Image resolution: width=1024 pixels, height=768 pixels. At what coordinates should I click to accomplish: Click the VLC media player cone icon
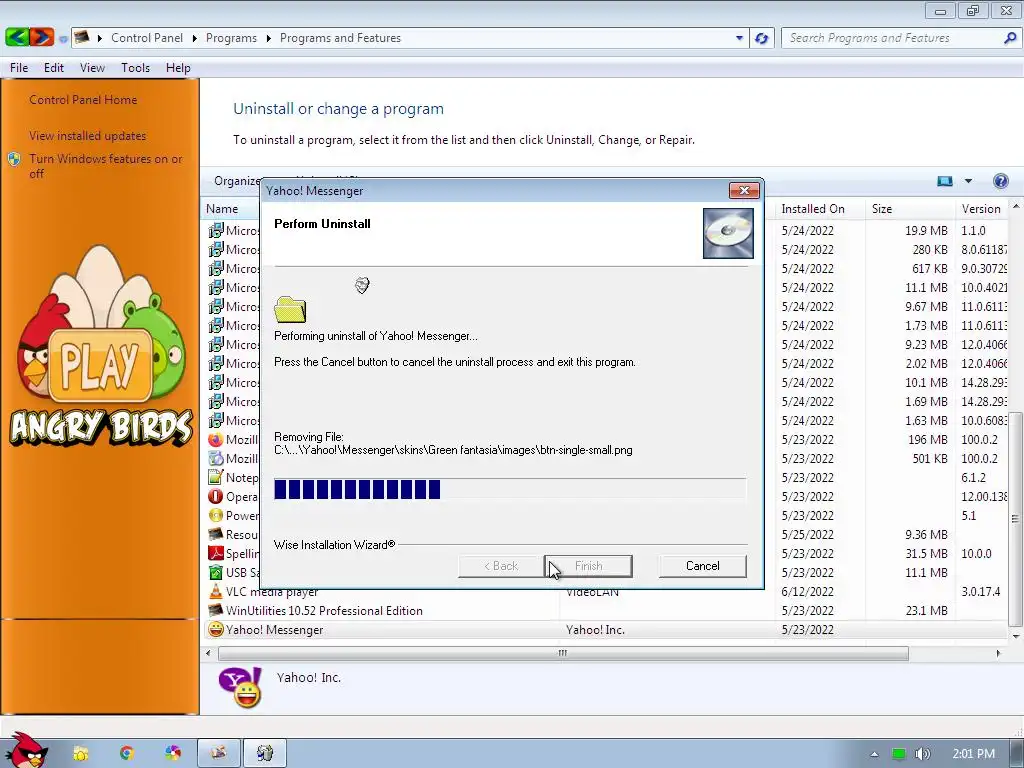216,592
